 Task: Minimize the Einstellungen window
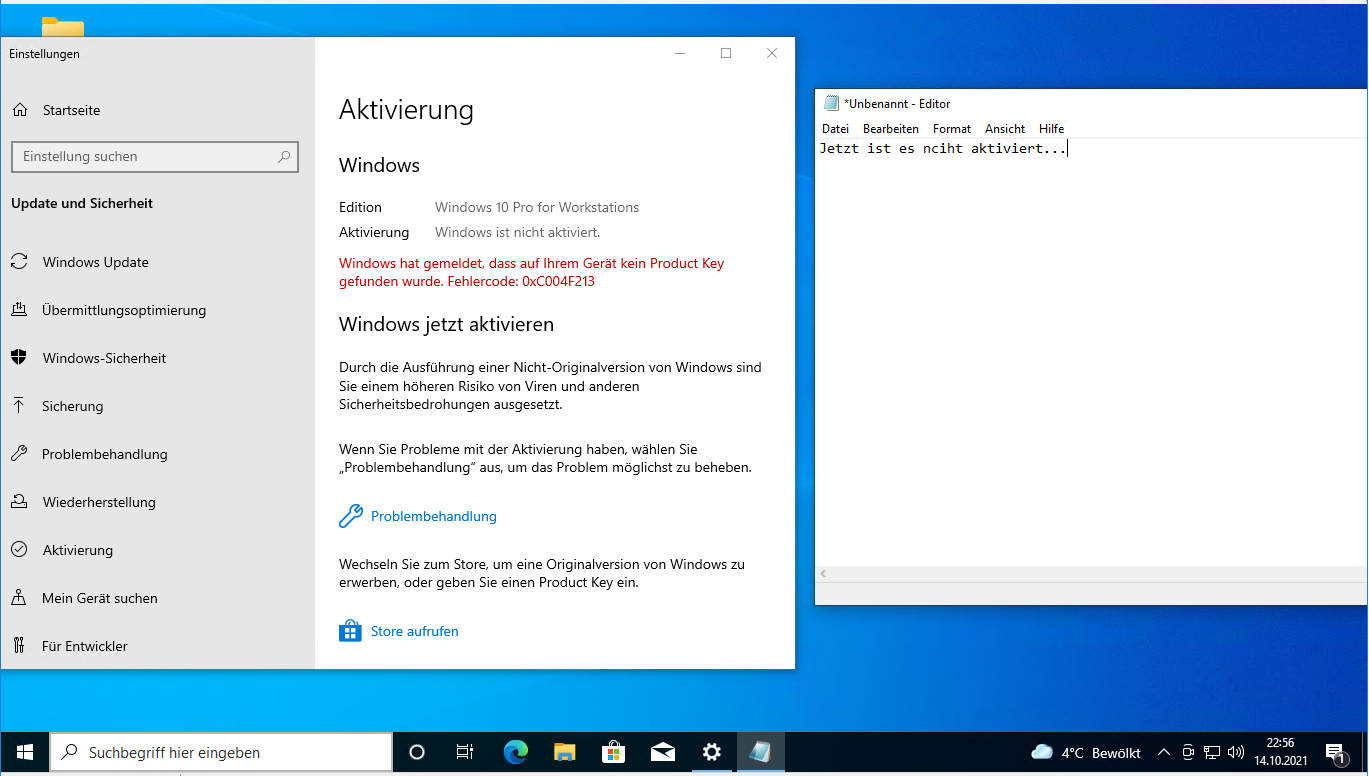coord(680,54)
